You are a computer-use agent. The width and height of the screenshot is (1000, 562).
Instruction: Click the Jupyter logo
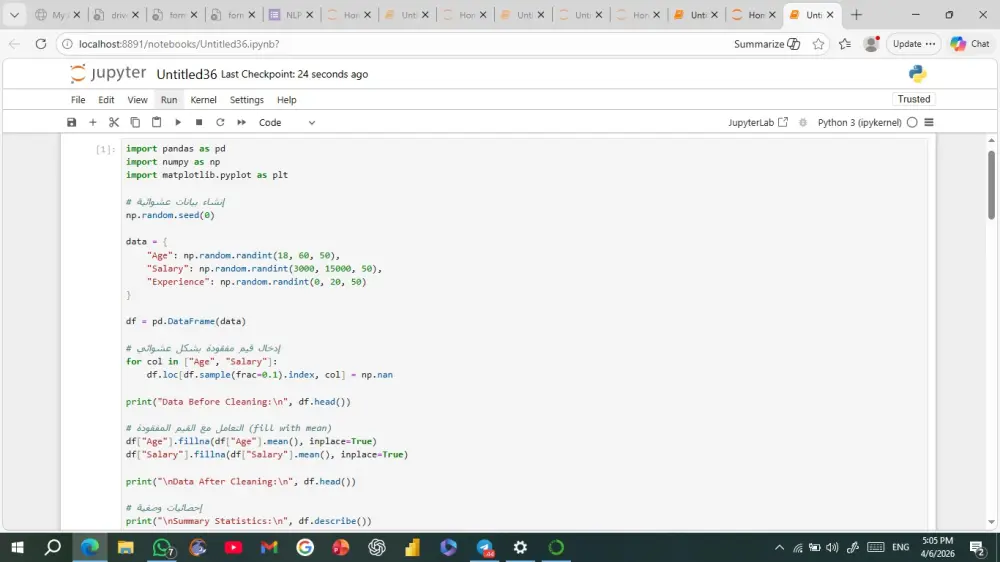(x=108, y=73)
